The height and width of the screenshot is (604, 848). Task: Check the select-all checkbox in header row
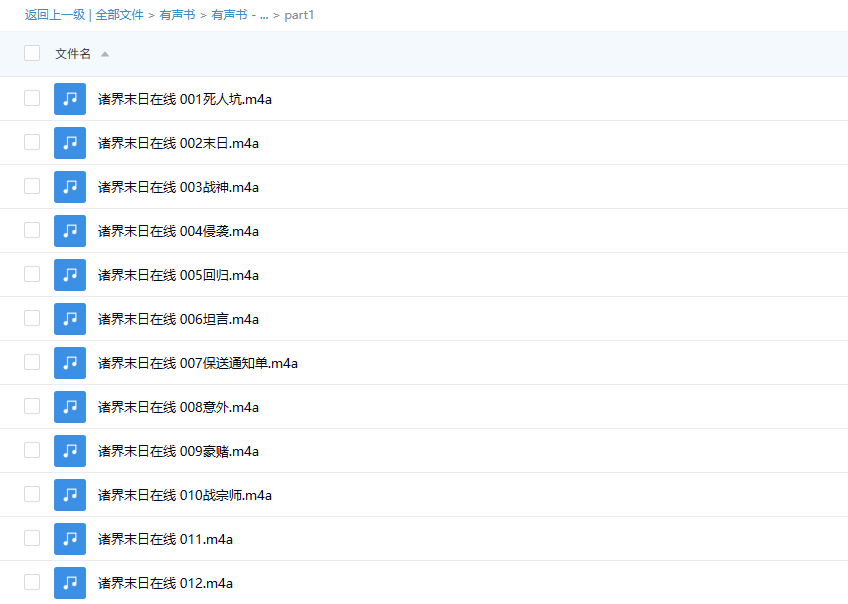[31, 52]
